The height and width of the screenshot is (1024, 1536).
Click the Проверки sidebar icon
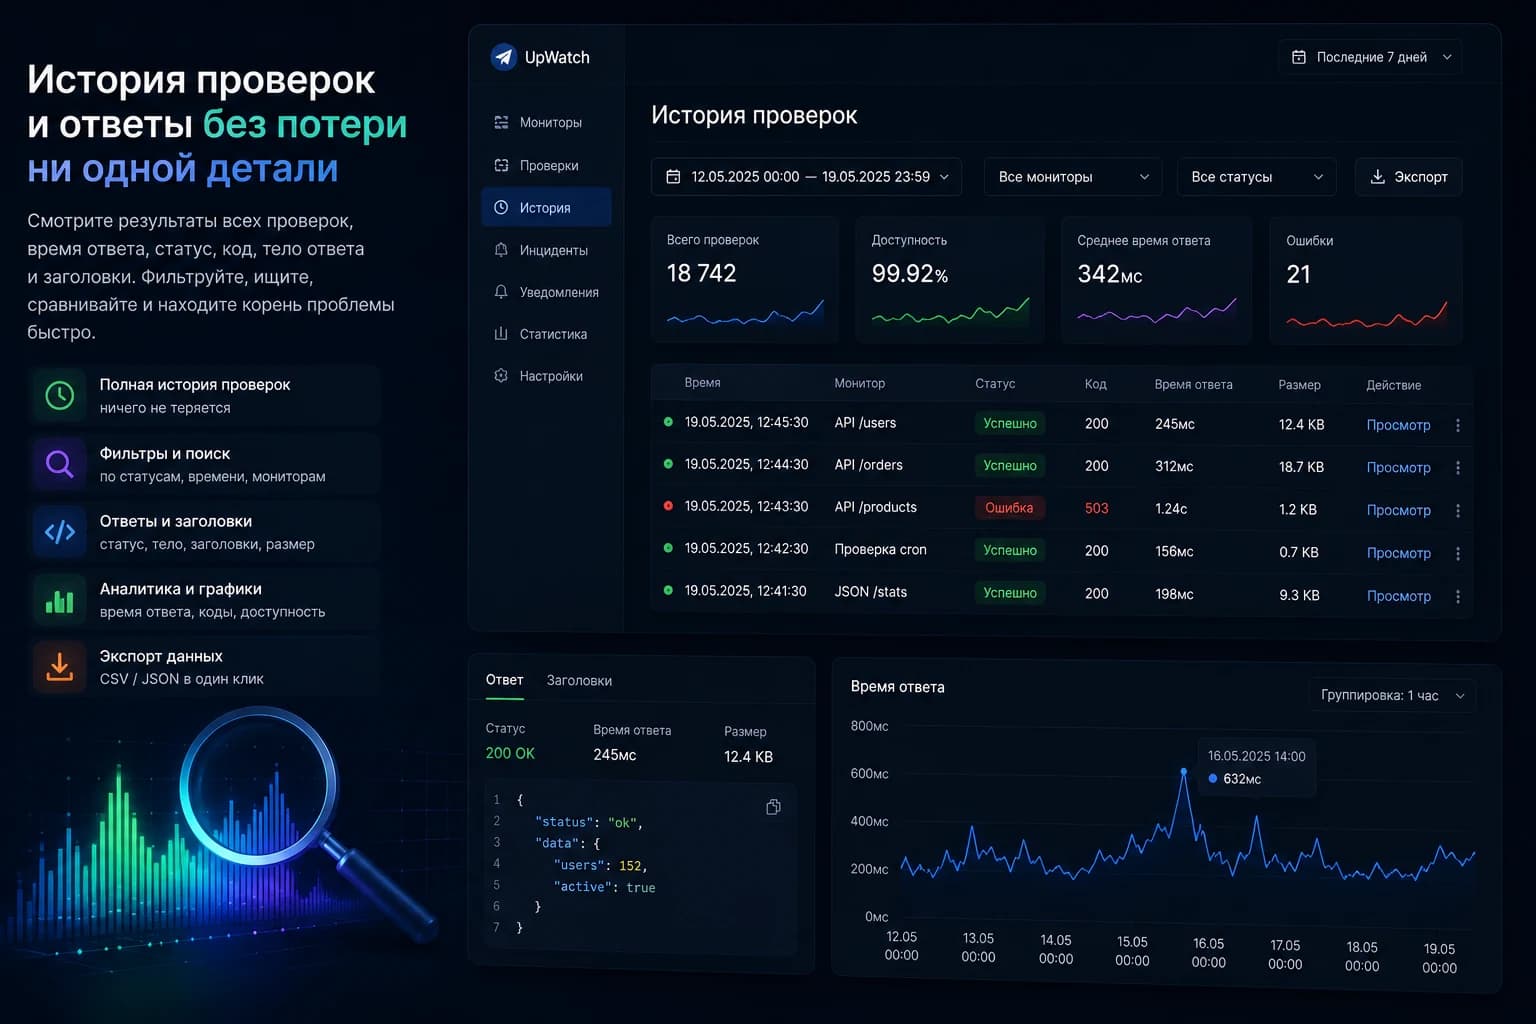click(501, 165)
